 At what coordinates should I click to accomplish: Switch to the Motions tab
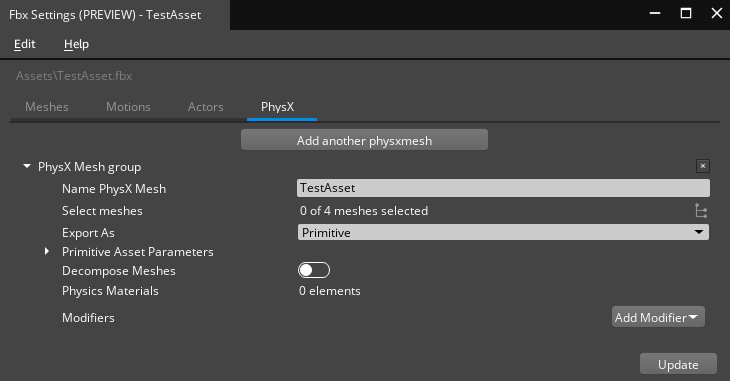(x=128, y=107)
